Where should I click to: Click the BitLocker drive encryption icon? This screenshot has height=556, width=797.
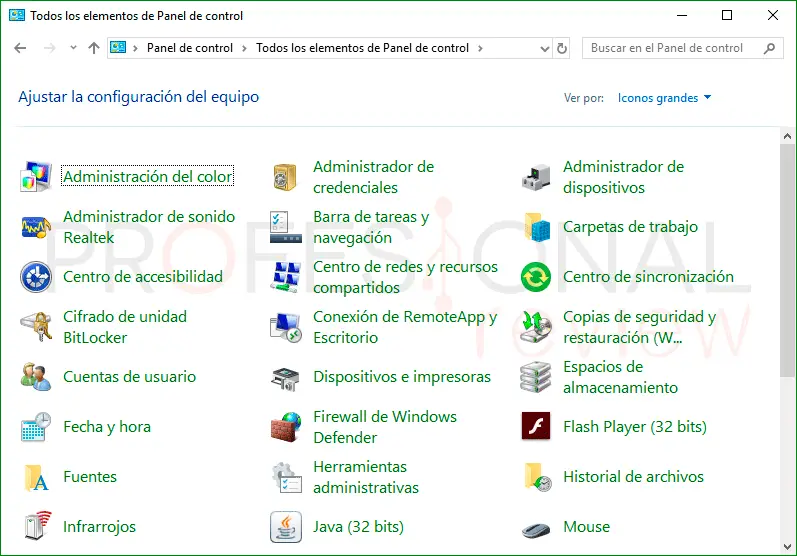point(36,327)
